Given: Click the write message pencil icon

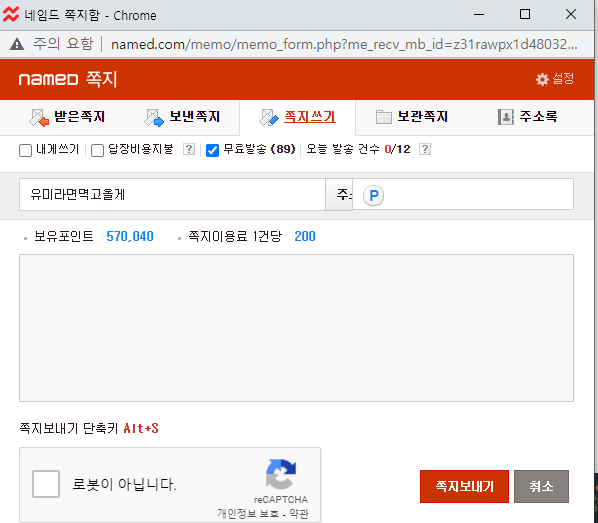Looking at the screenshot, I should coord(269,117).
